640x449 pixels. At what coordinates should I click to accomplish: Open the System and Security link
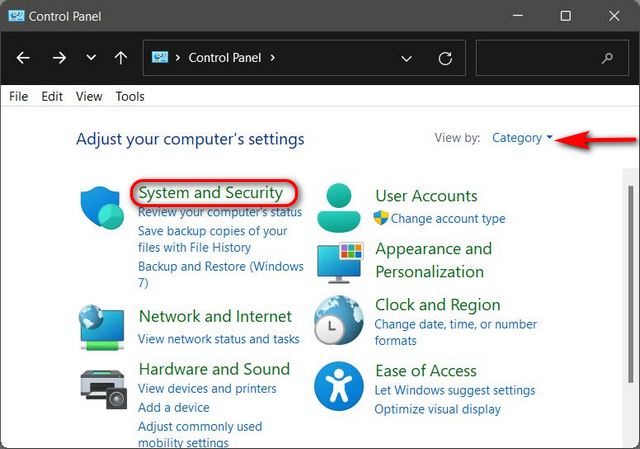(x=210, y=192)
